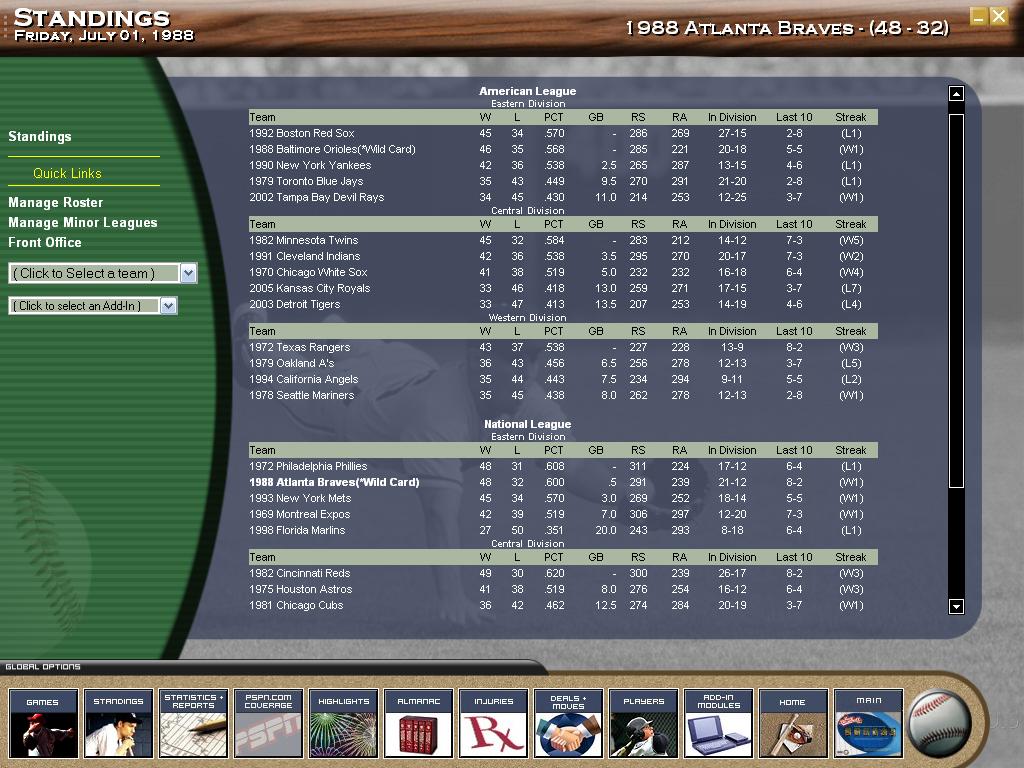Click 26-17 In Division for Cincinnati Reds
Image resolution: width=1024 pixels, height=768 pixels.
pos(732,573)
